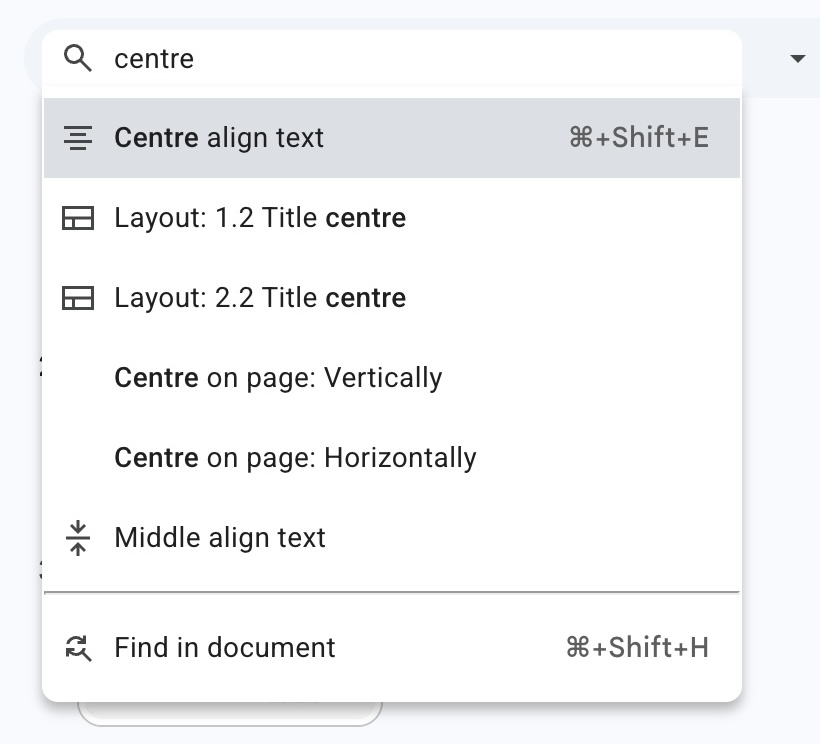The image size is (820, 744).
Task: Click the find and replace icon
Action: 78,648
